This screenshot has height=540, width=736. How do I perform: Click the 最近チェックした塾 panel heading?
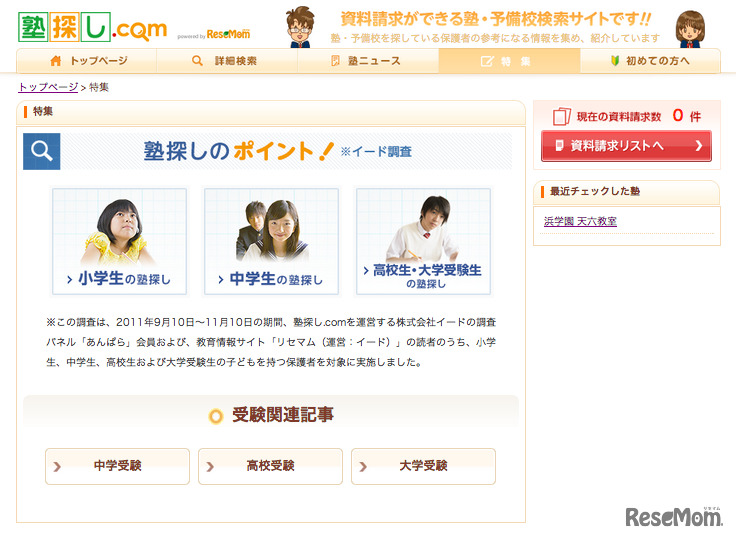coord(595,191)
